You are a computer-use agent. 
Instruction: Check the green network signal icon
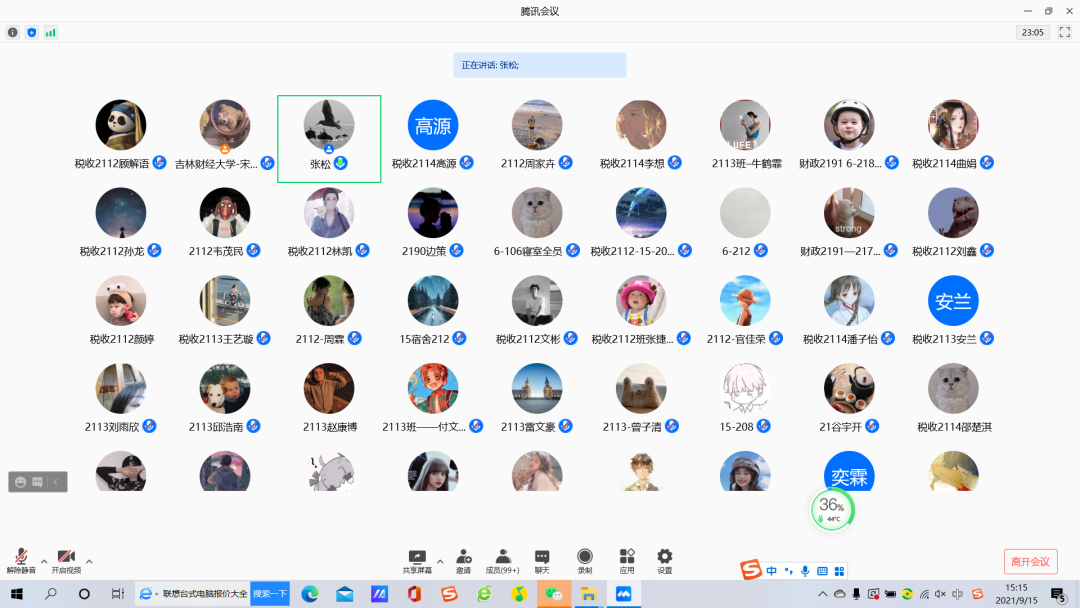tap(50, 32)
